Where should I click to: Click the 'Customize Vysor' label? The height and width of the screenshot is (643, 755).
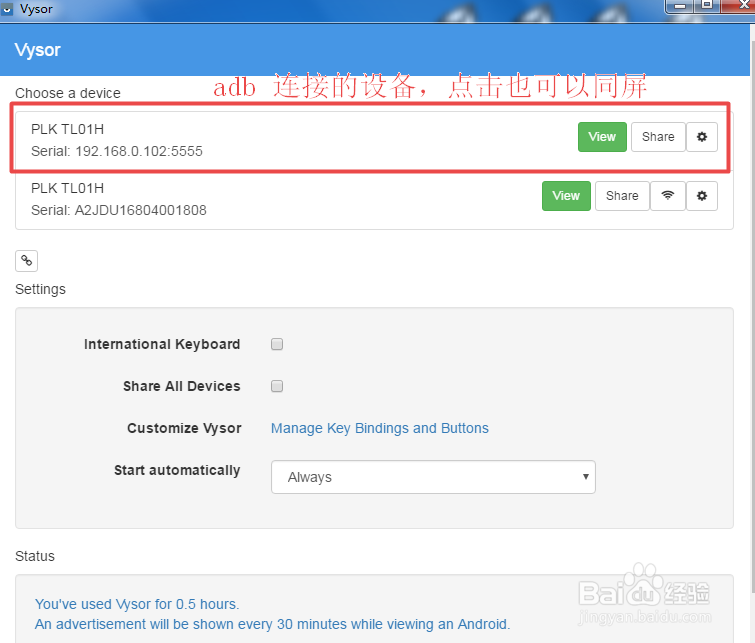pos(184,428)
